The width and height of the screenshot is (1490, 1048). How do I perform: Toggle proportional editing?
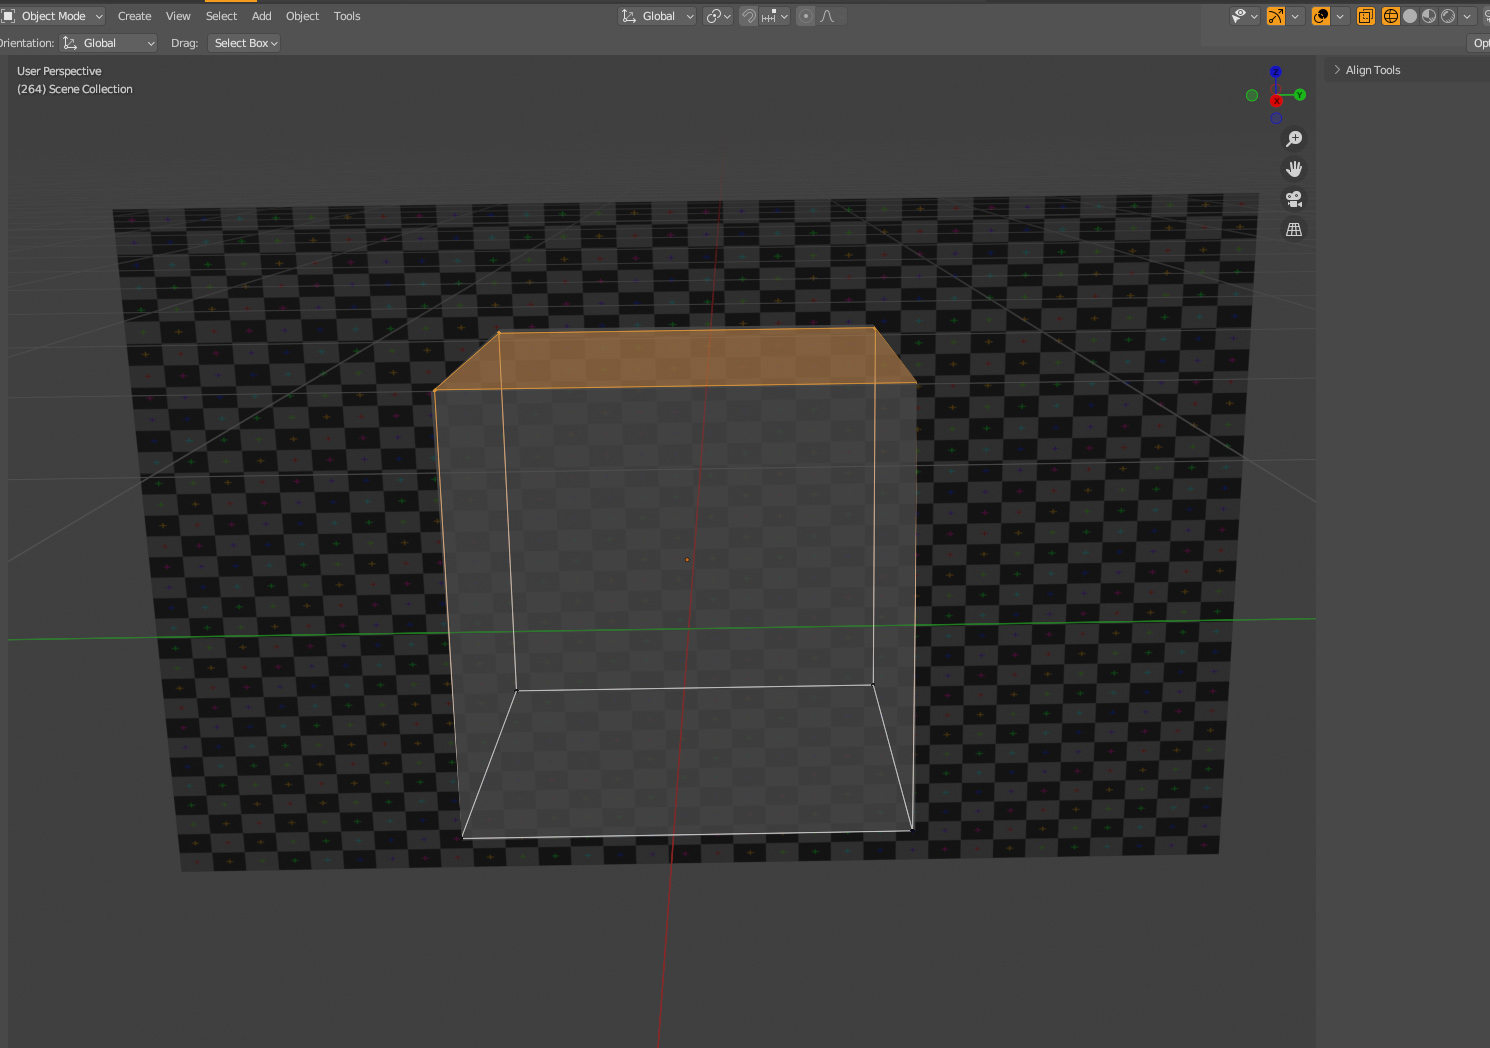pos(806,16)
